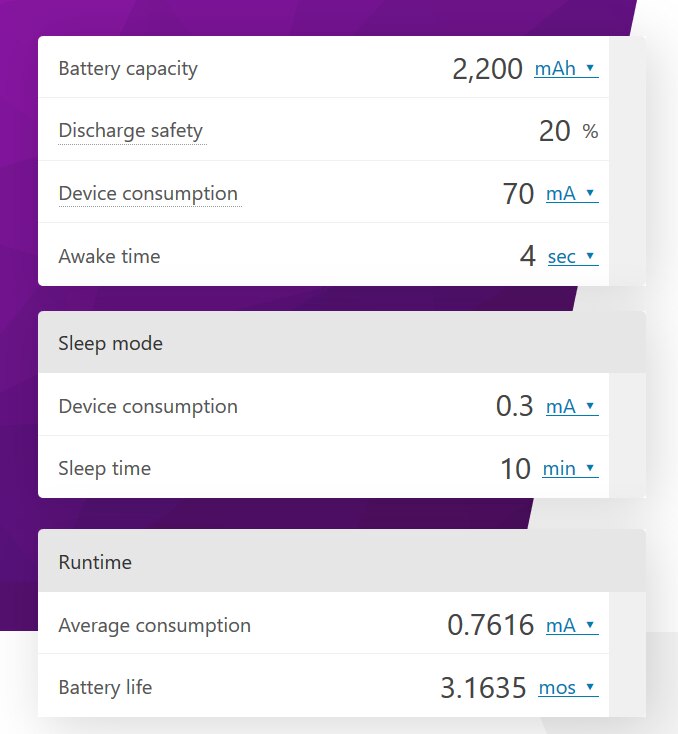Click the Runtime section header
The image size is (678, 734).
(95, 562)
